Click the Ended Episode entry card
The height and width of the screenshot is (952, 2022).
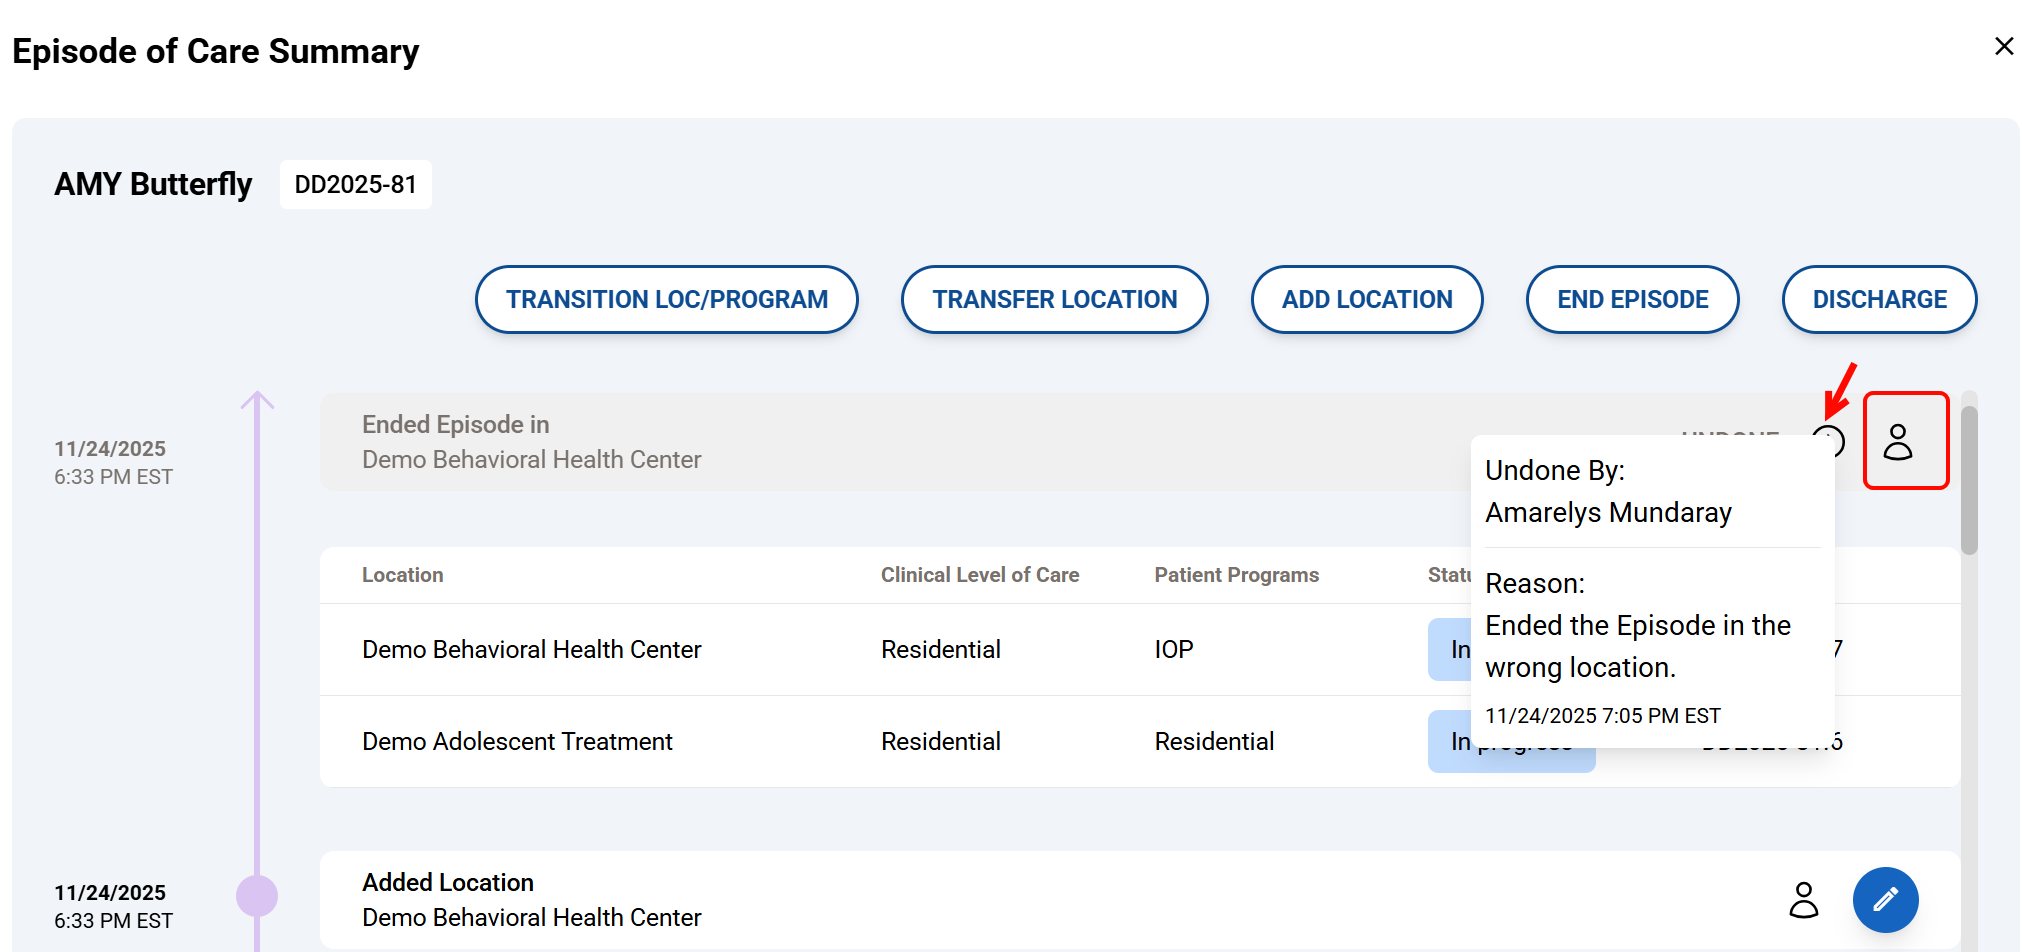(x=900, y=442)
